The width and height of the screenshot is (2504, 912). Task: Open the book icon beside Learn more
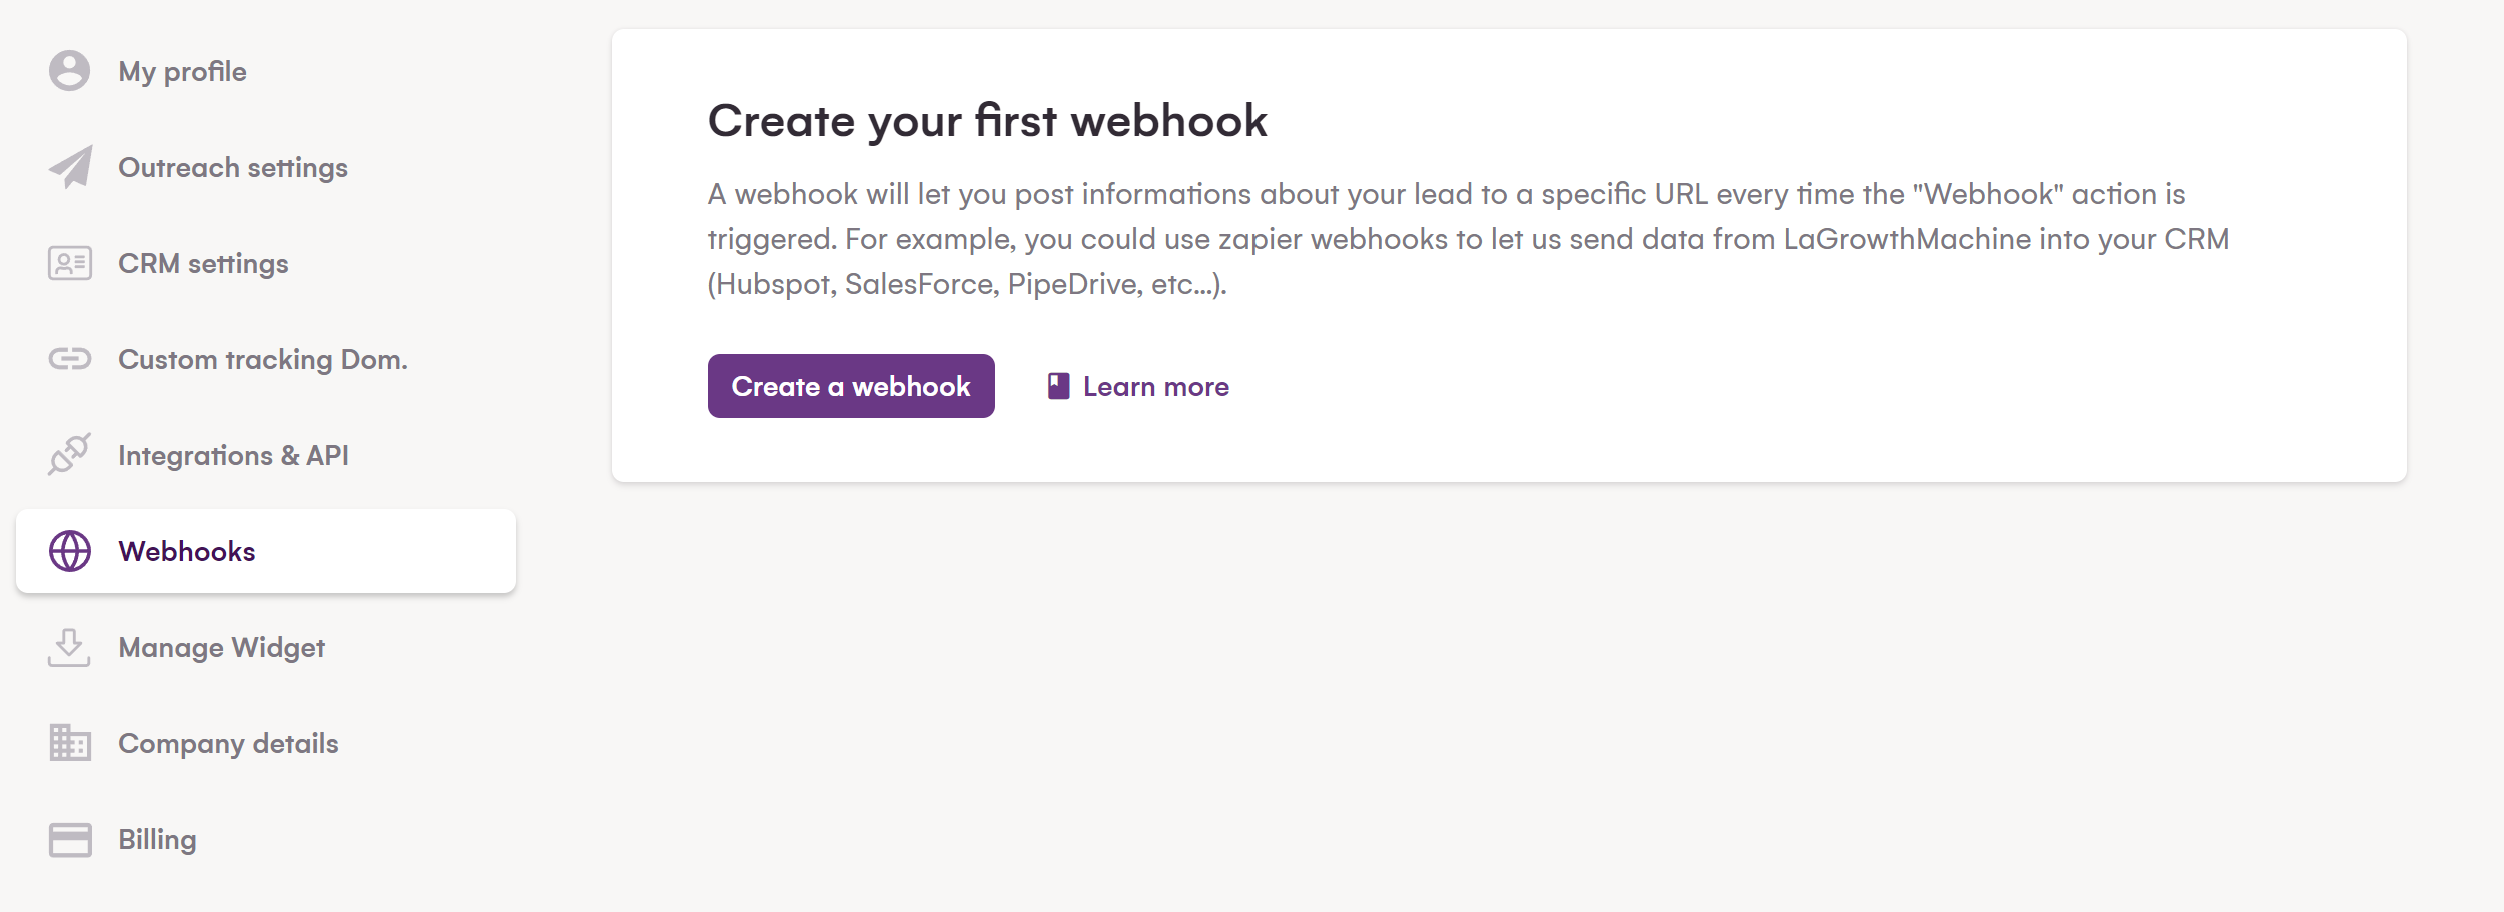[x=1056, y=386]
